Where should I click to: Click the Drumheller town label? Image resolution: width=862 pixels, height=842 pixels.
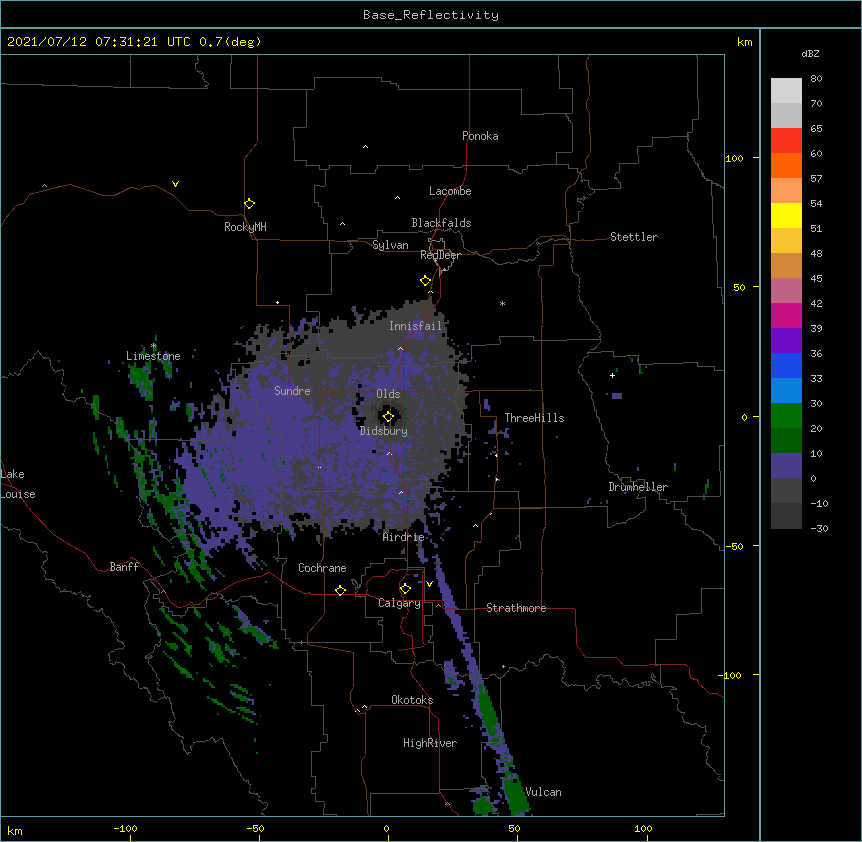pos(638,487)
